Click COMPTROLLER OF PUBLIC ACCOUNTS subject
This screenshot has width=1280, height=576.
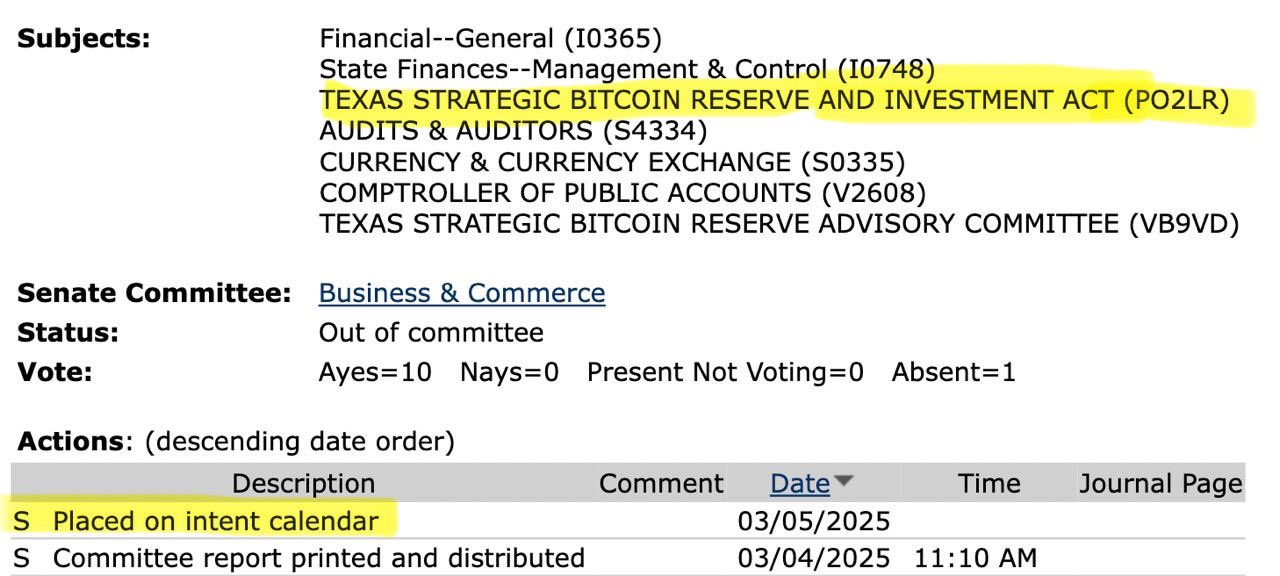pyautogui.click(x=622, y=192)
